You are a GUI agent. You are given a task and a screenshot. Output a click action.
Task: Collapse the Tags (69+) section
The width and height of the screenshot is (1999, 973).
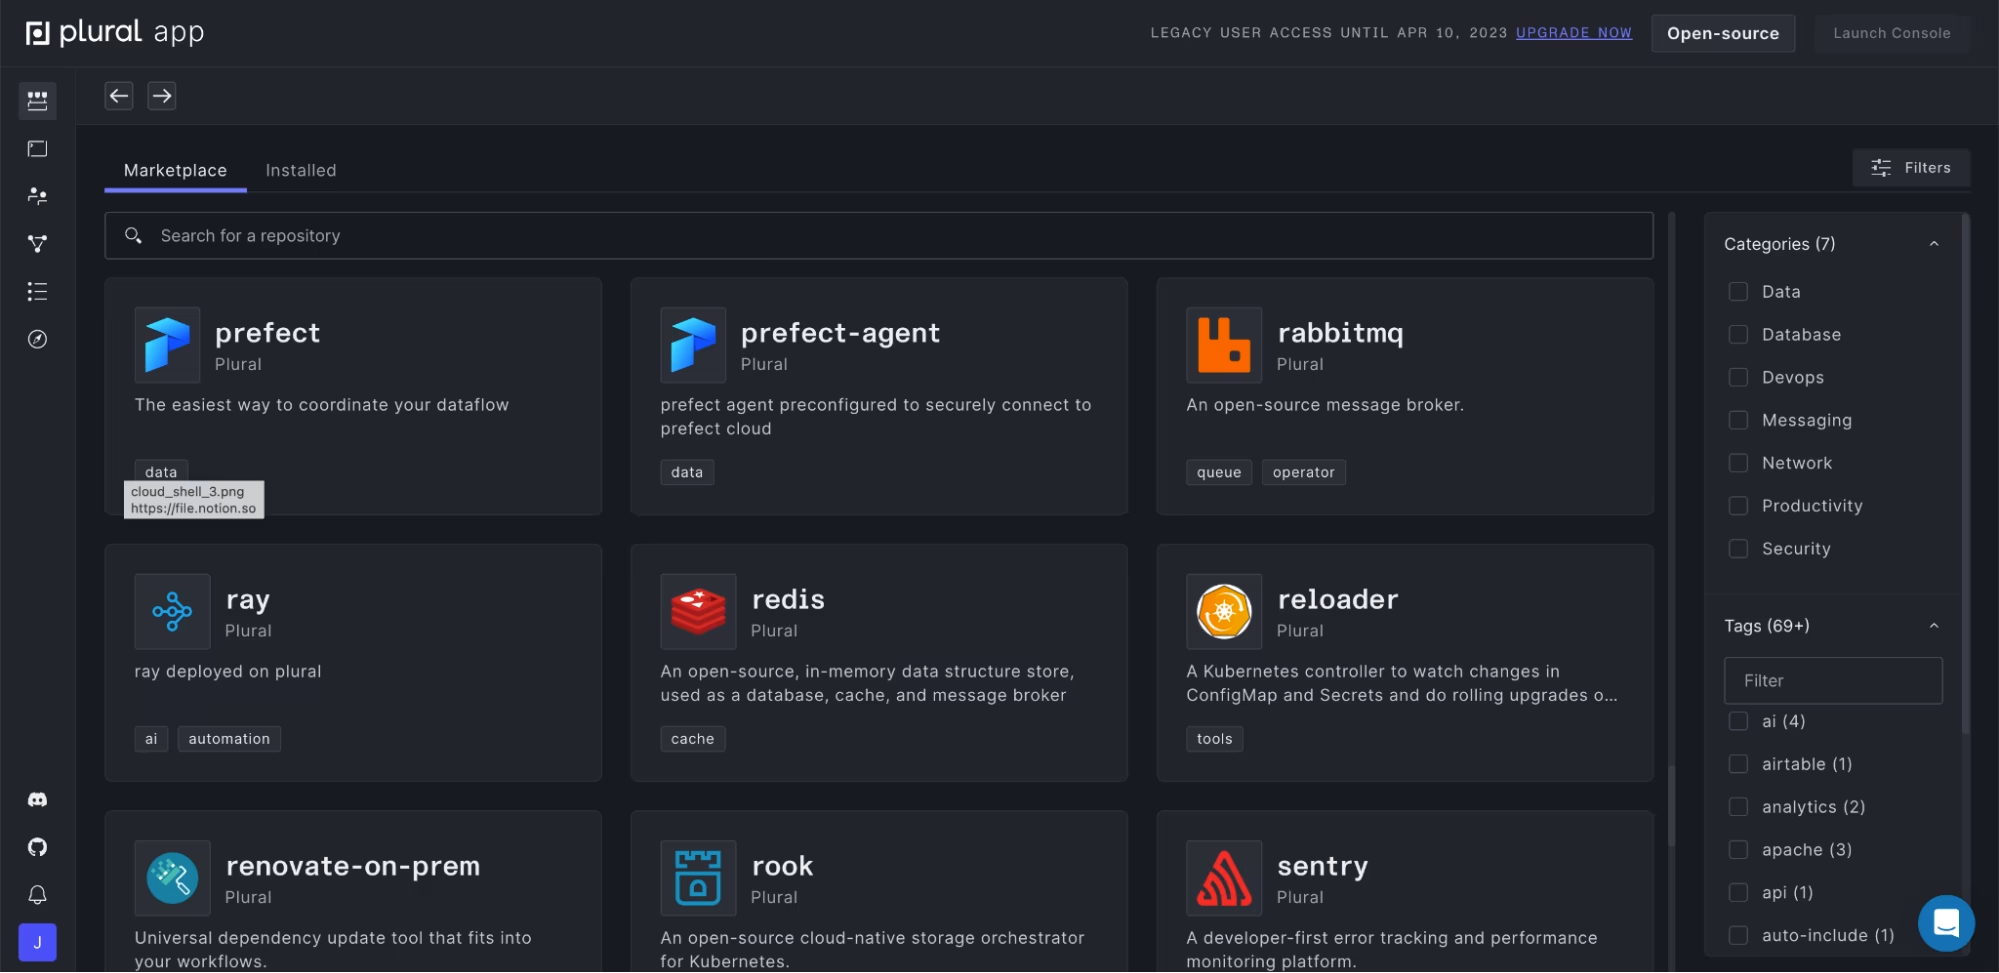(1933, 627)
